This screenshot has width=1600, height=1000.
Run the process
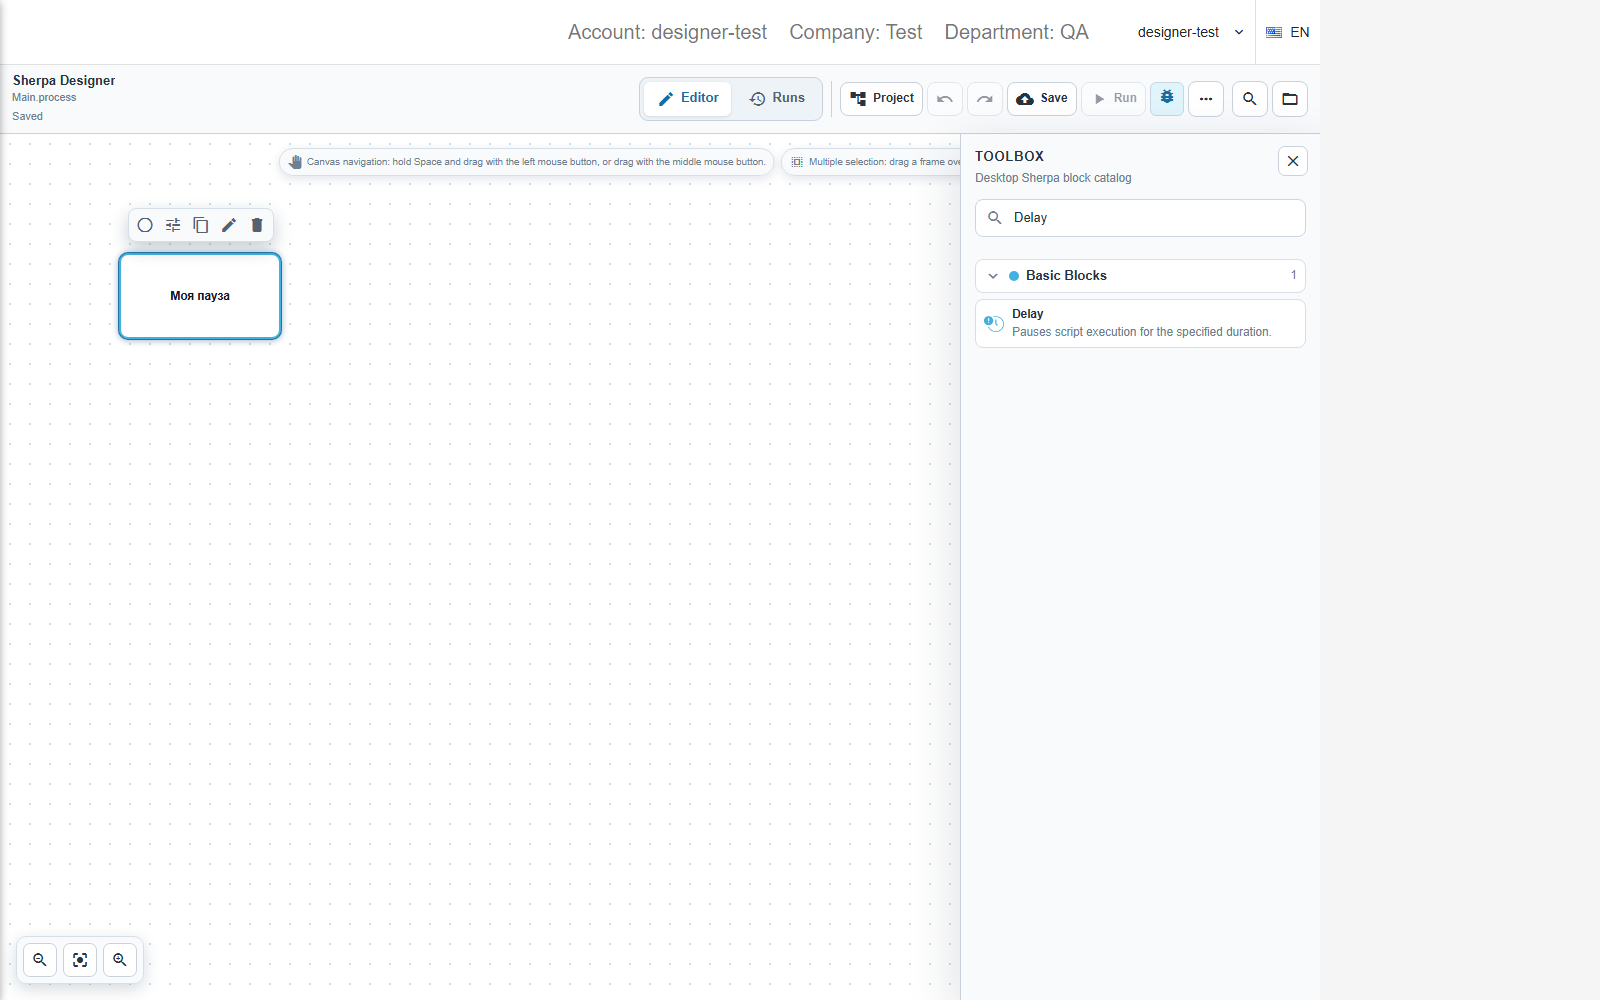click(x=1114, y=98)
